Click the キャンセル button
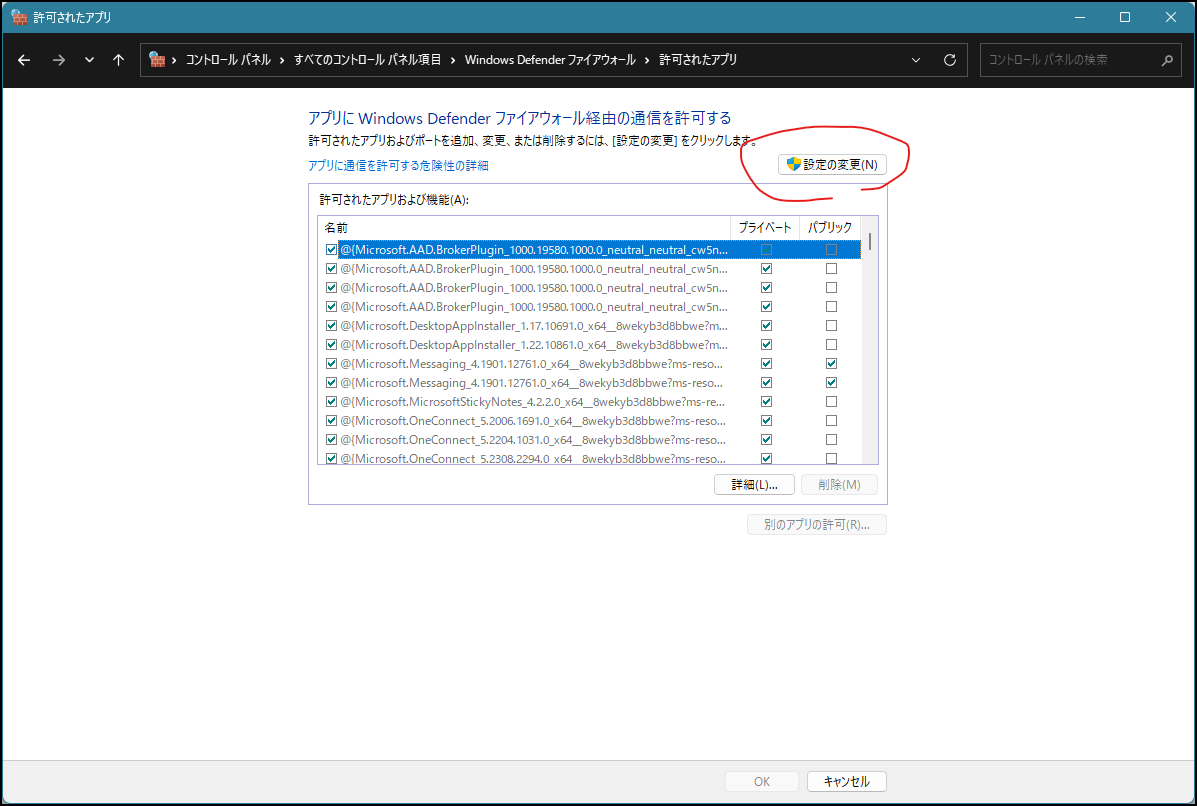1197x806 pixels. [x=847, y=782]
